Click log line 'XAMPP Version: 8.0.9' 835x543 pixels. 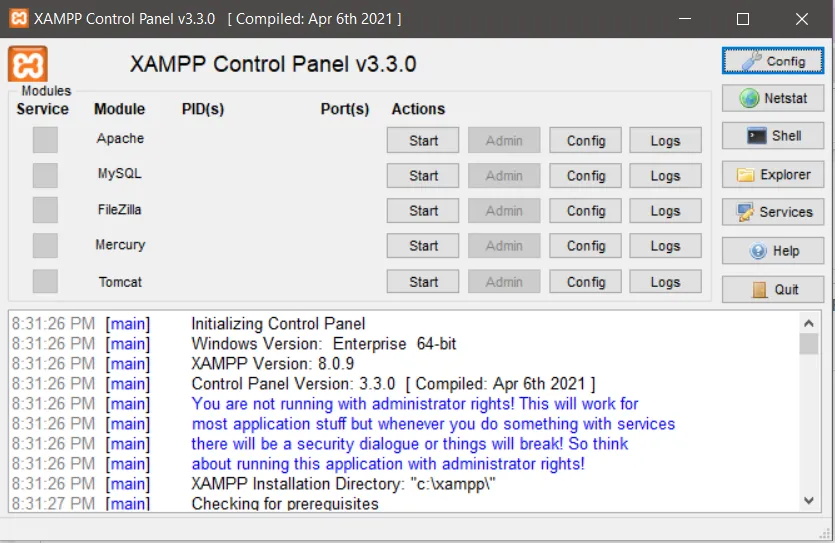273,364
